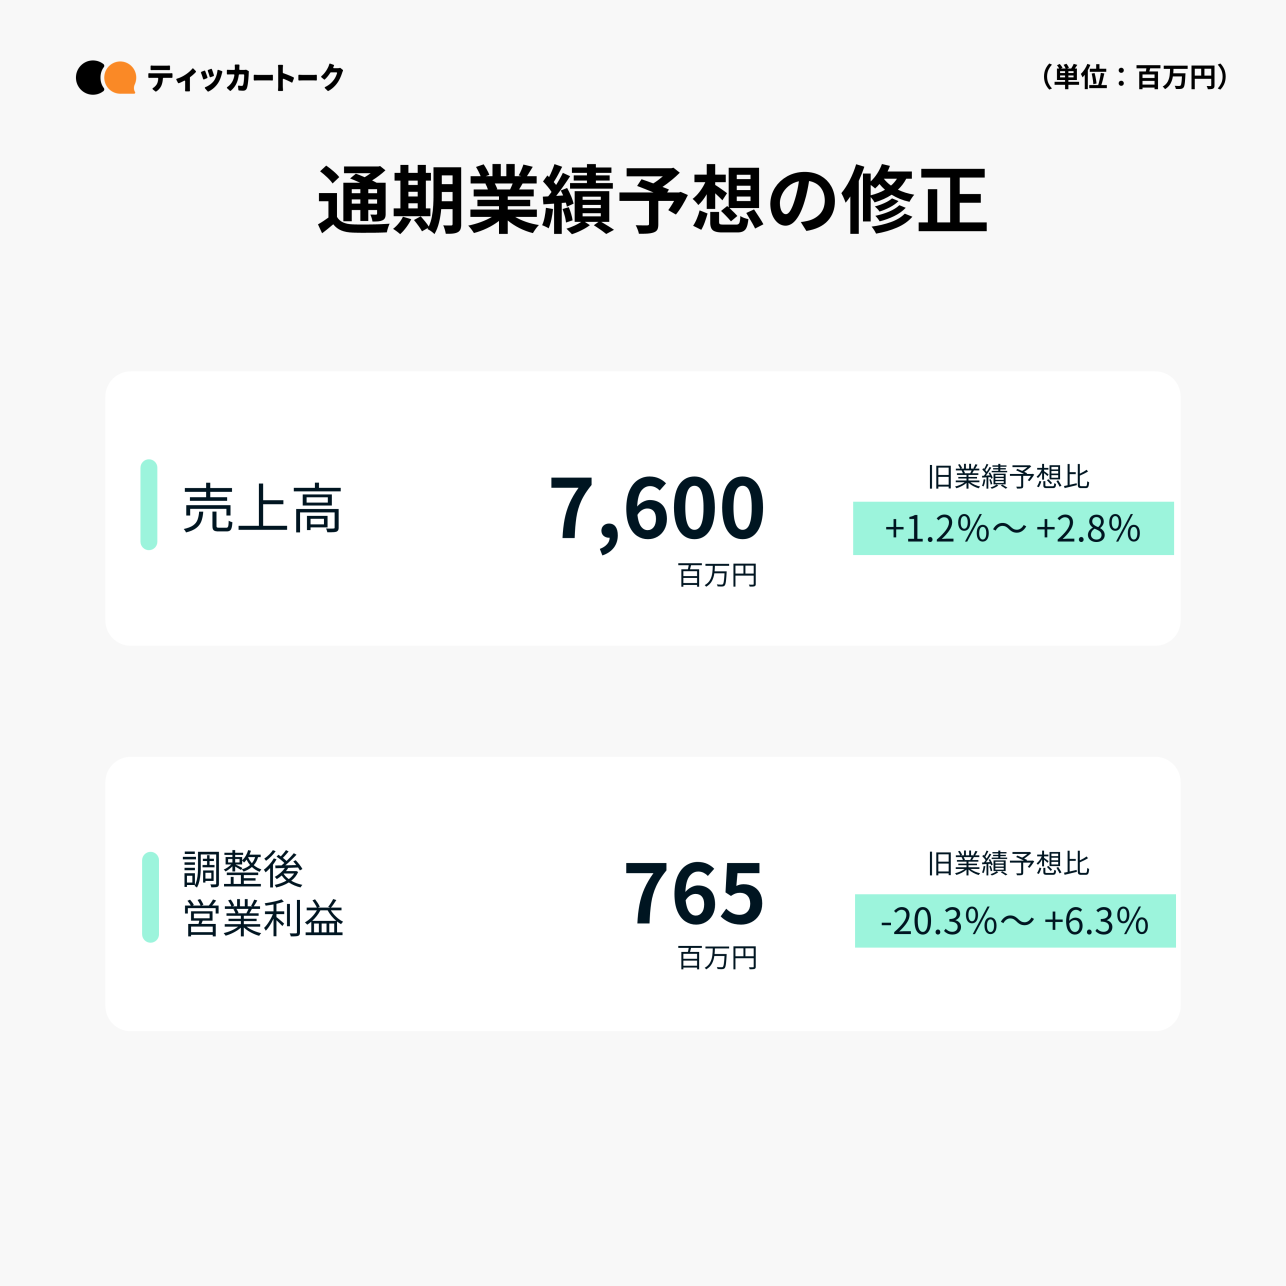Click the green accent bar beside 調整後営業利益
Screen dimensions: 1286x1286
click(x=150, y=897)
